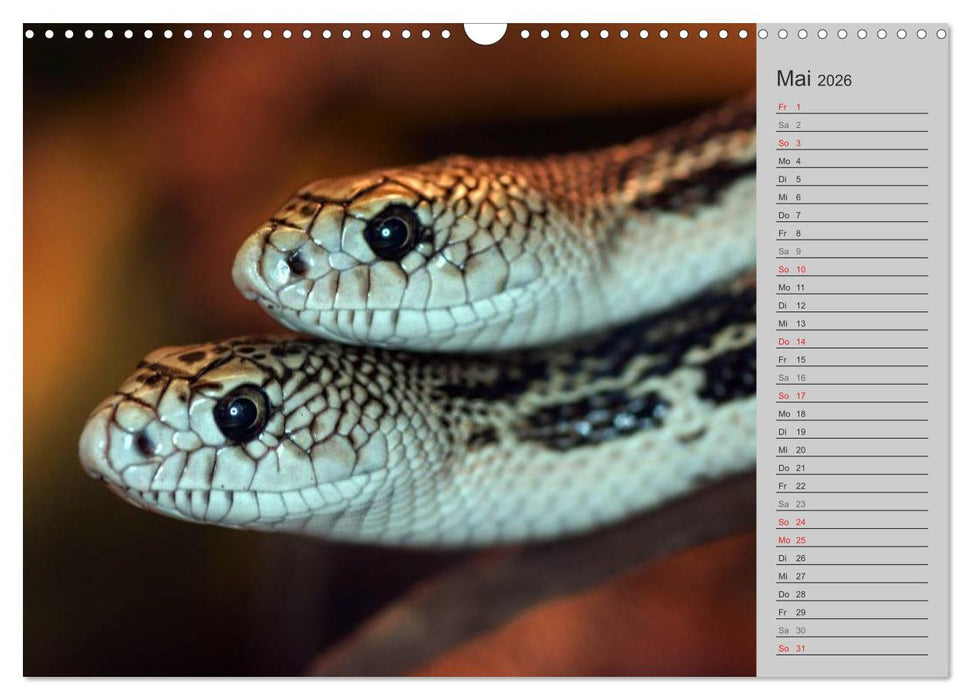Select the Sunday 17 date row
This screenshot has width=971, height=700.
pos(851,396)
